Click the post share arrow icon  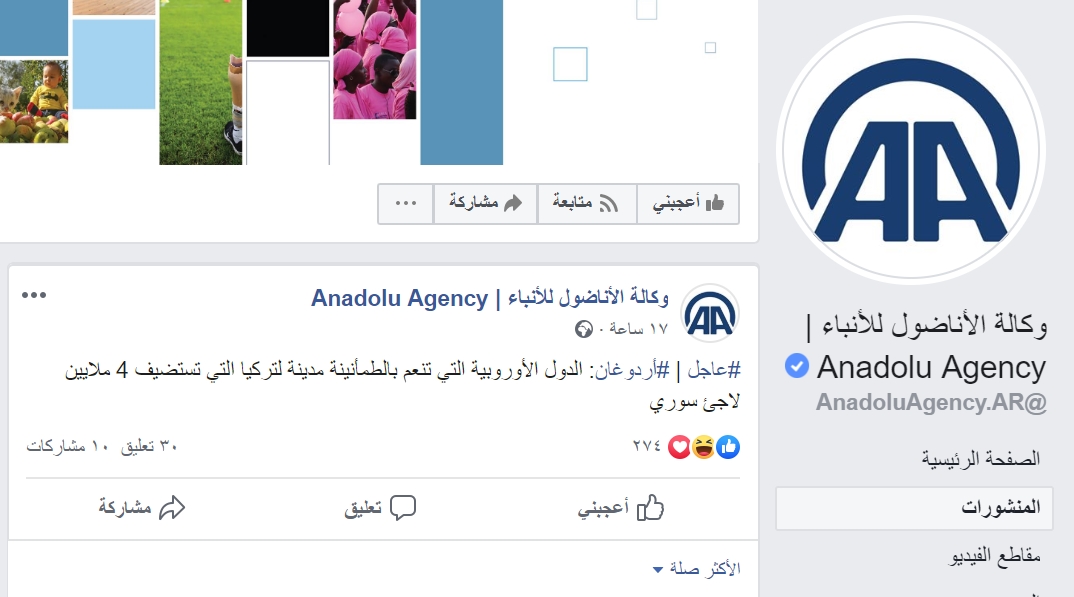click(x=172, y=508)
